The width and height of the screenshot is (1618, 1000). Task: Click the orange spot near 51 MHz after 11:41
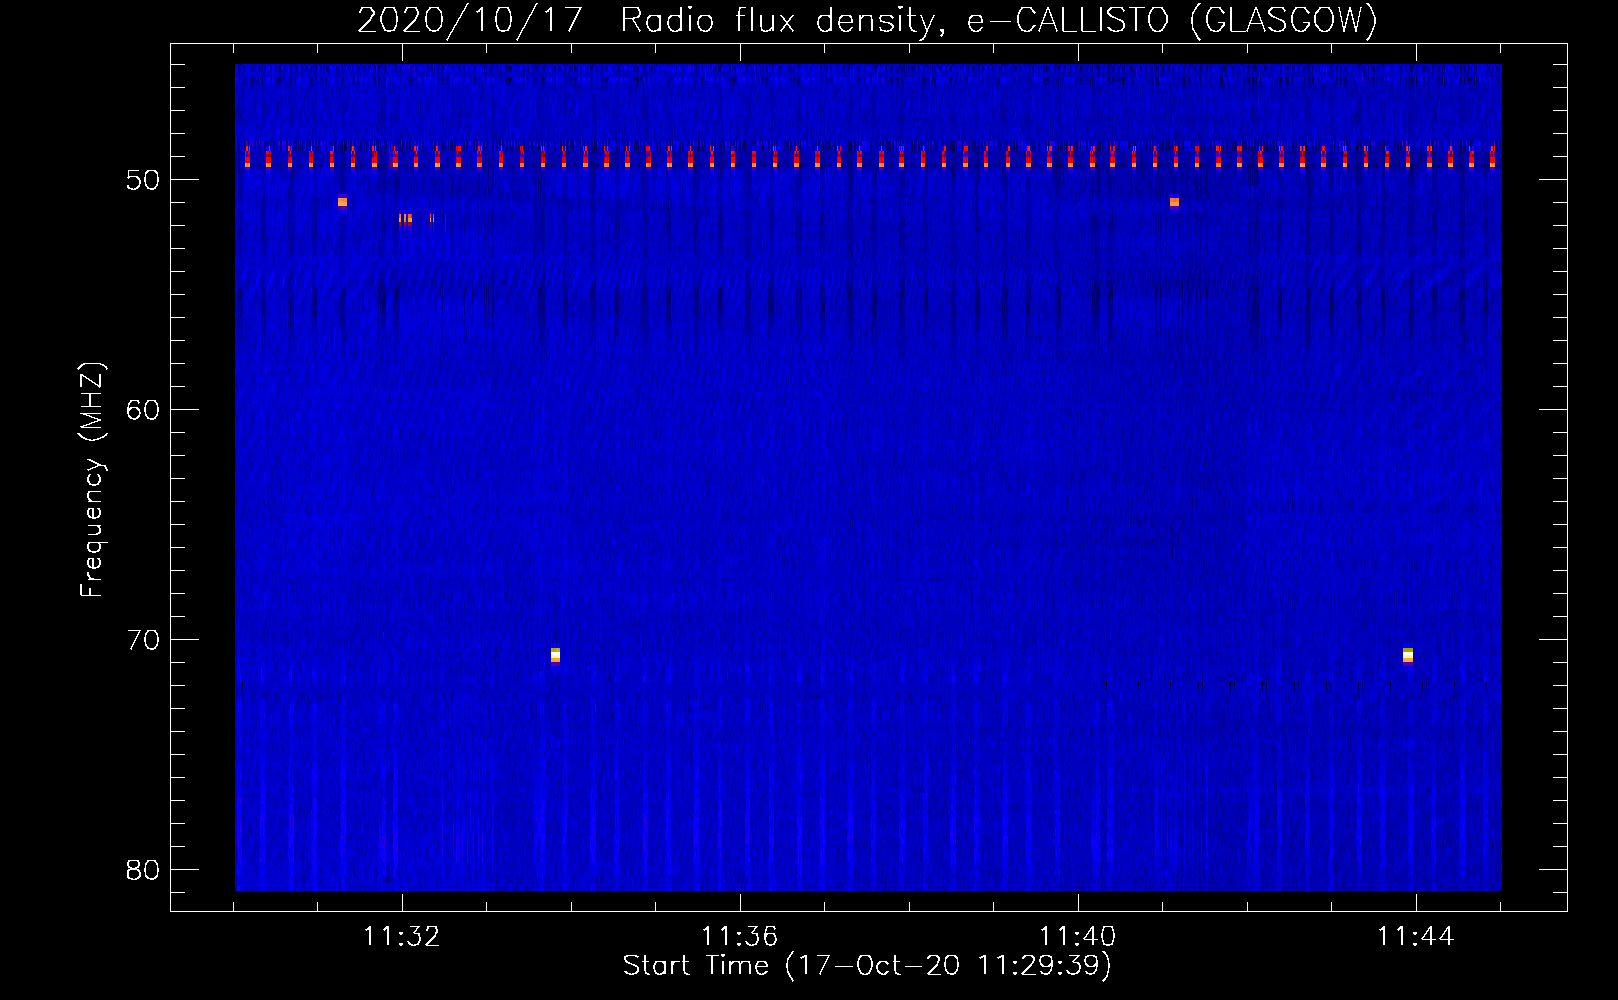(x=1174, y=202)
